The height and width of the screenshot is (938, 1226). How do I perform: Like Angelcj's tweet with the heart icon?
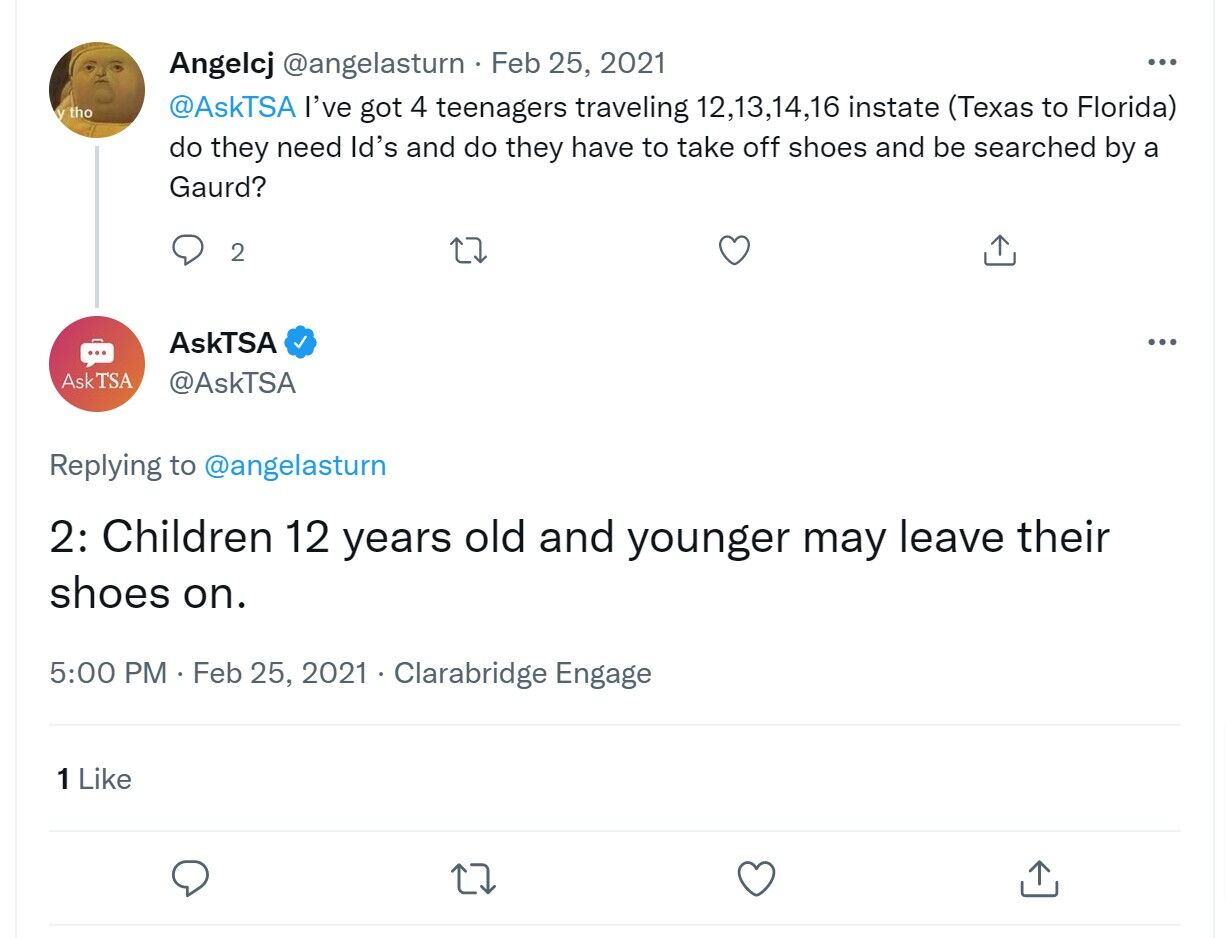tap(735, 250)
